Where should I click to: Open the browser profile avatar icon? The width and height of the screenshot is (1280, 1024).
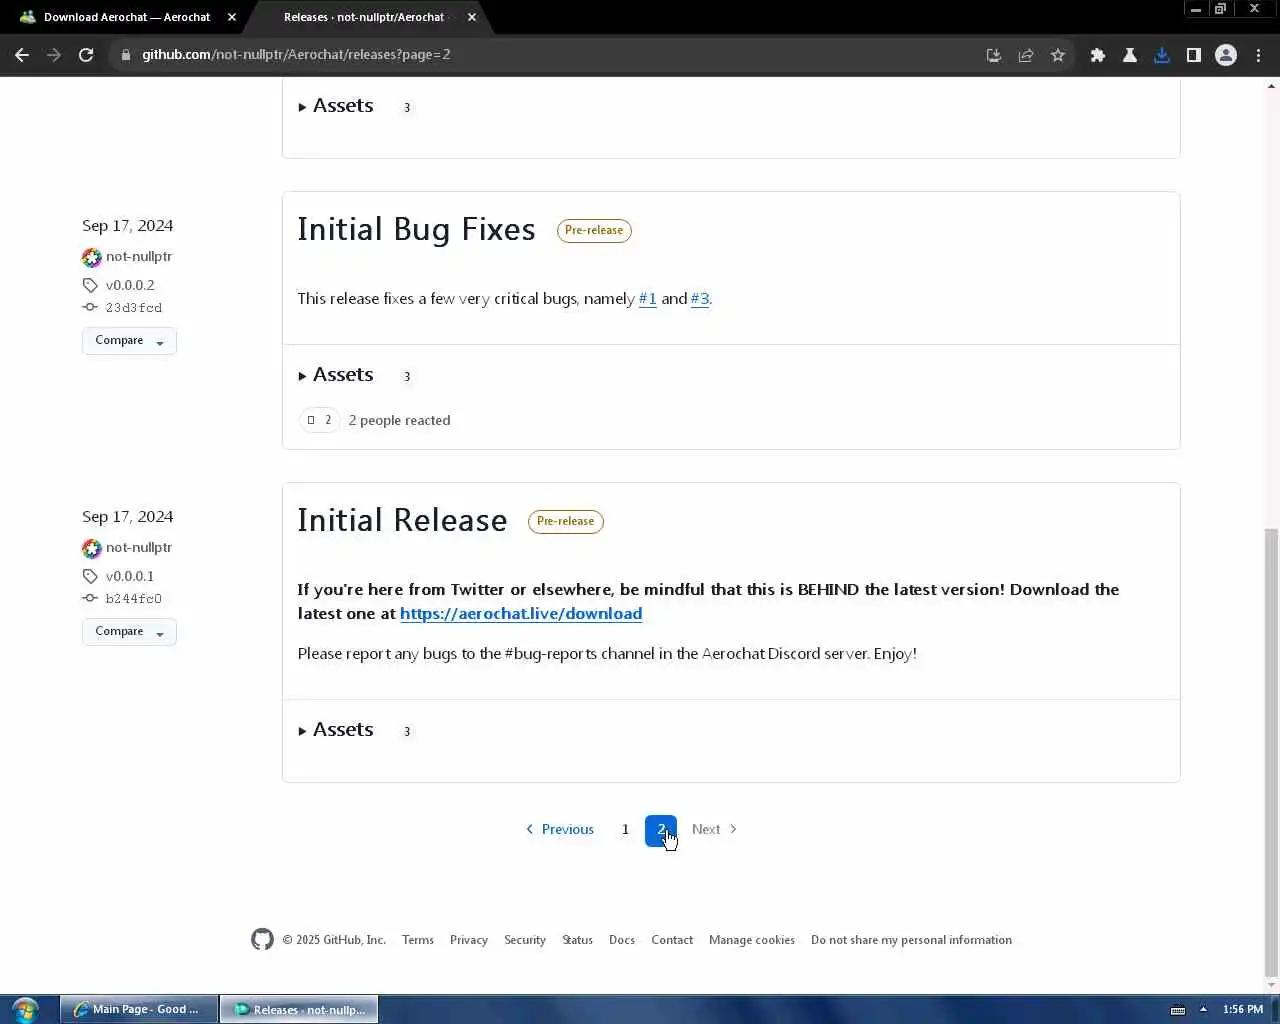pyautogui.click(x=1226, y=55)
